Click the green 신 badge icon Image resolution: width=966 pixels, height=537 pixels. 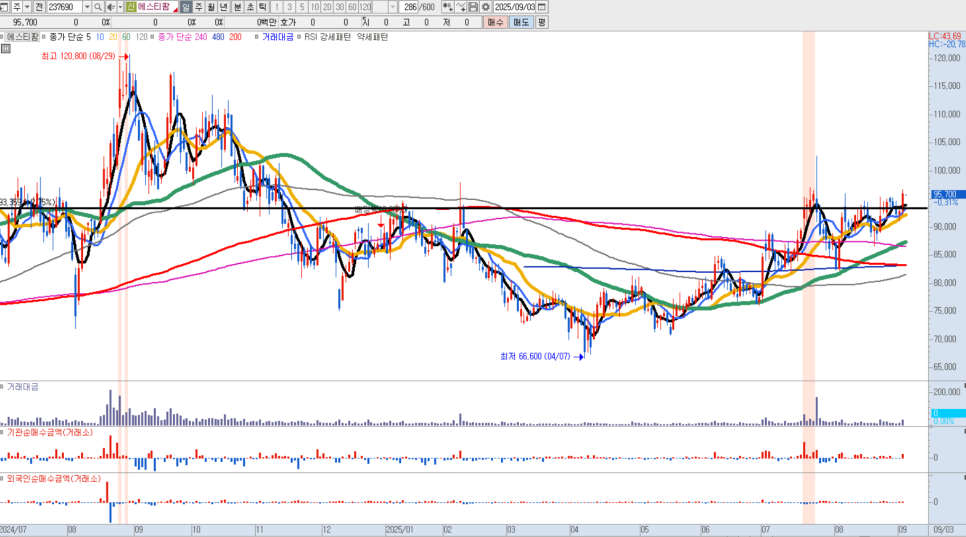tap(131, 7)
